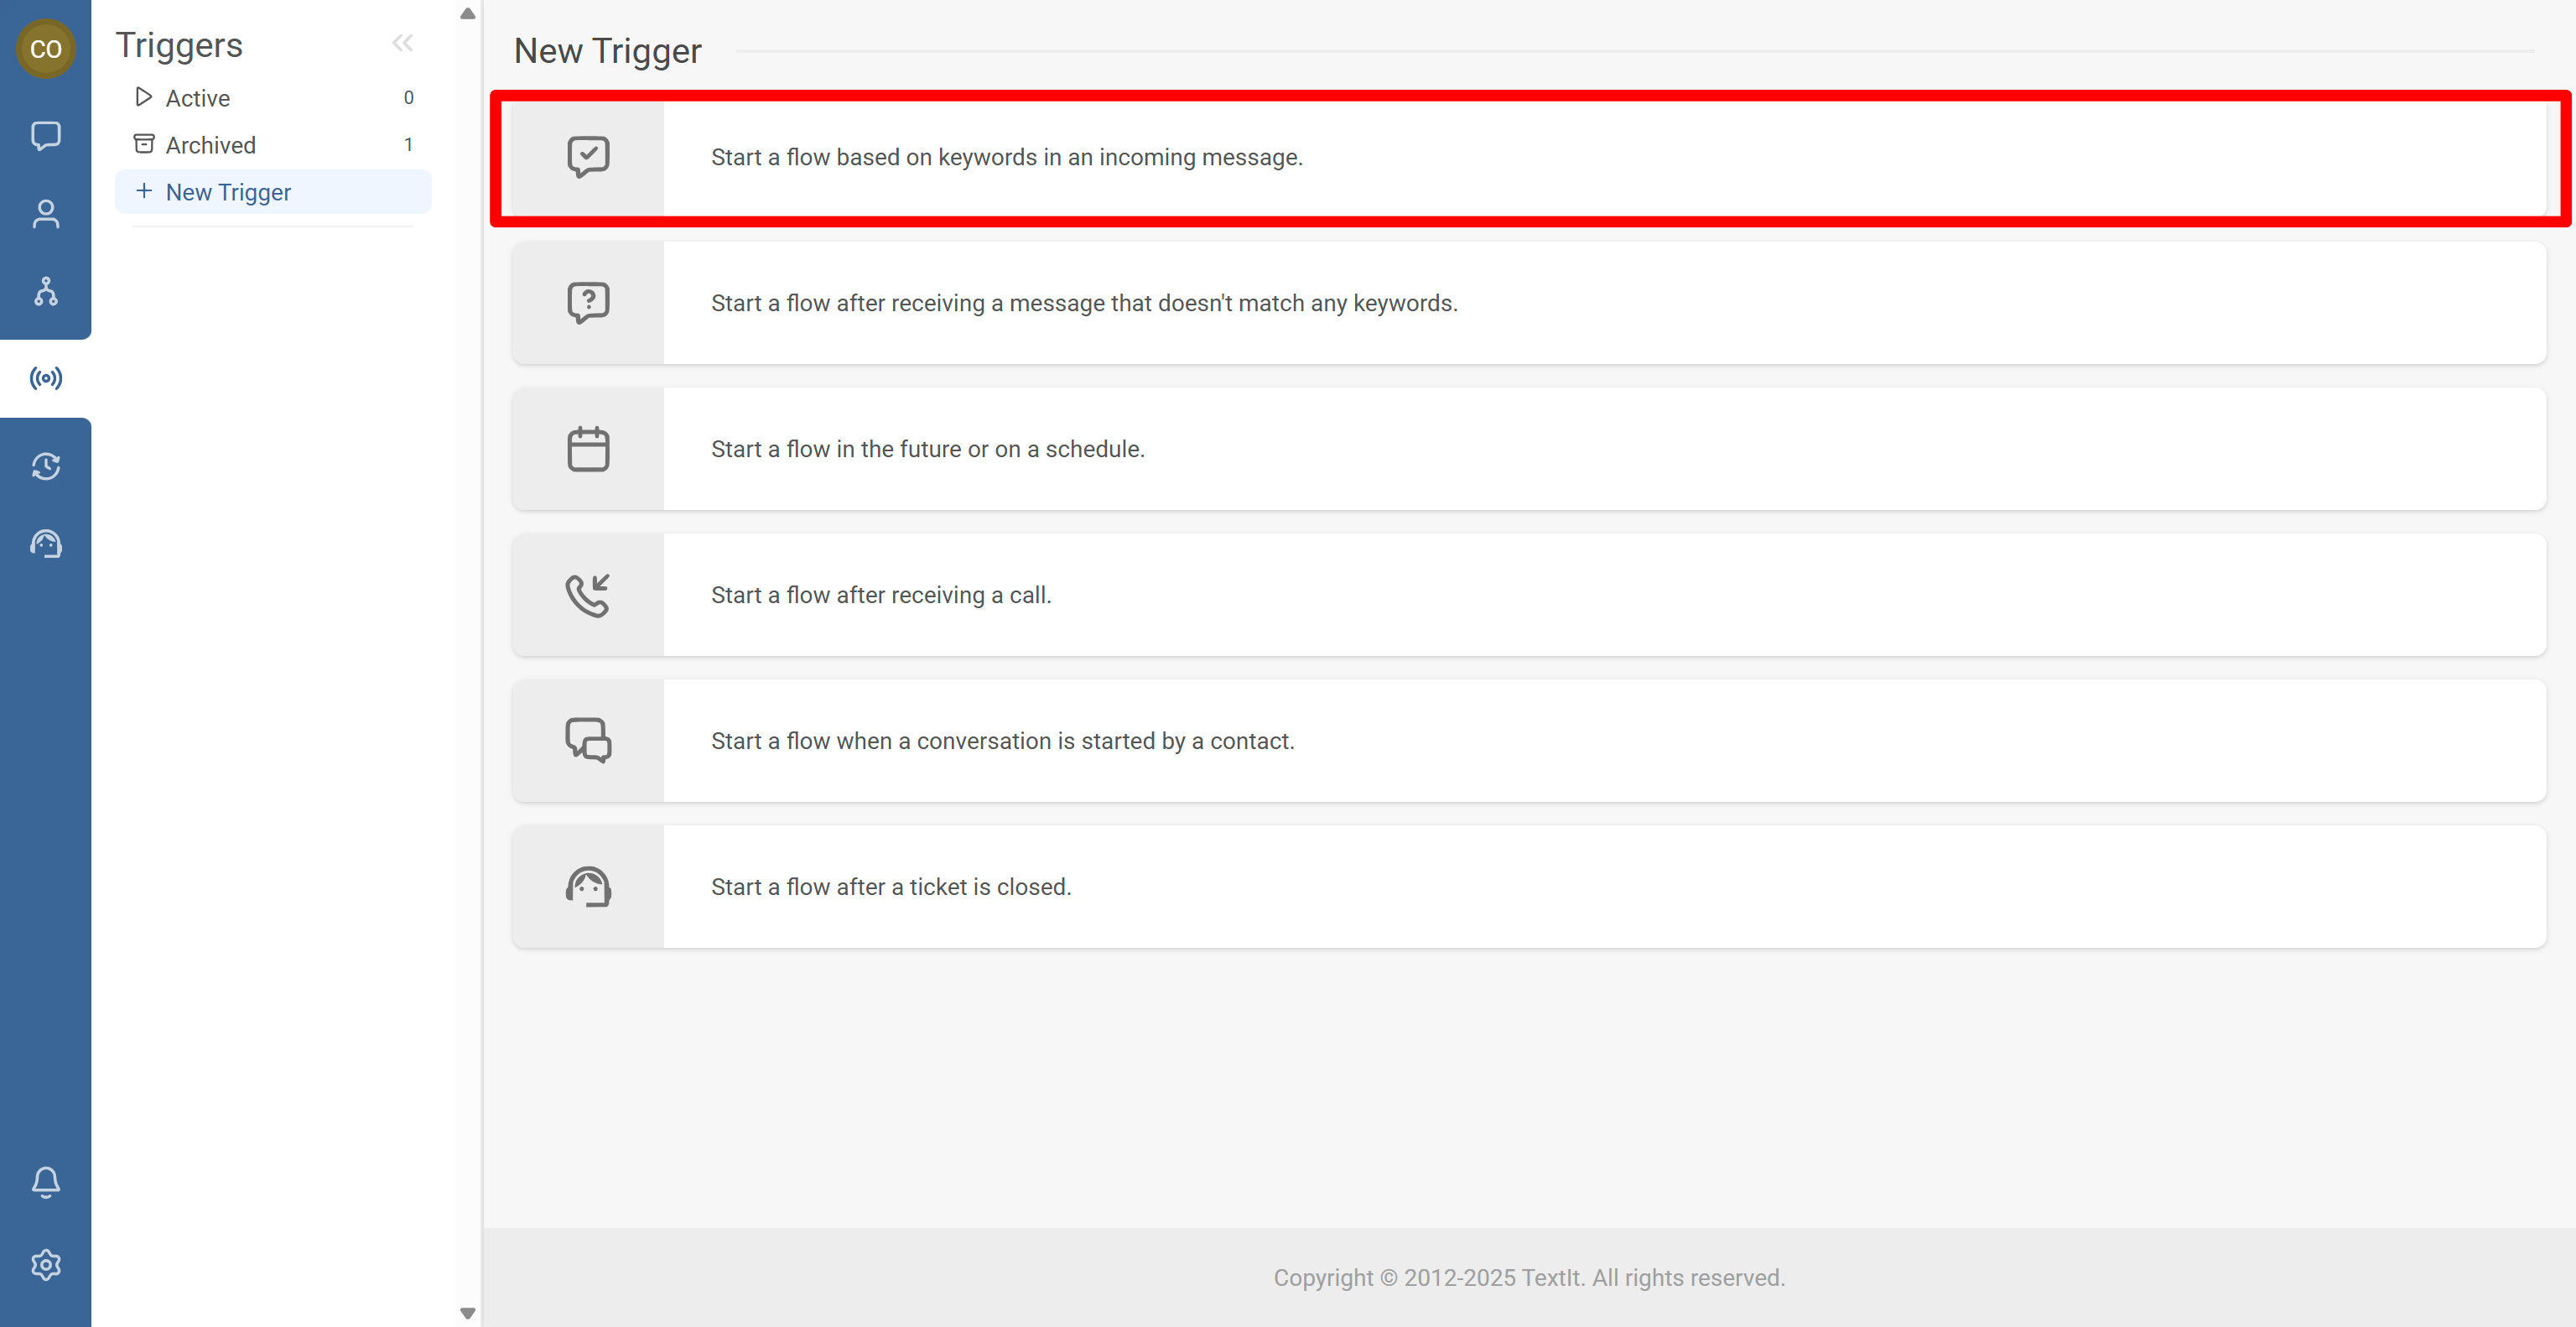Click the CO workspace avatar
Viewport: 2576px width, 1327px height.
point(46,48)
